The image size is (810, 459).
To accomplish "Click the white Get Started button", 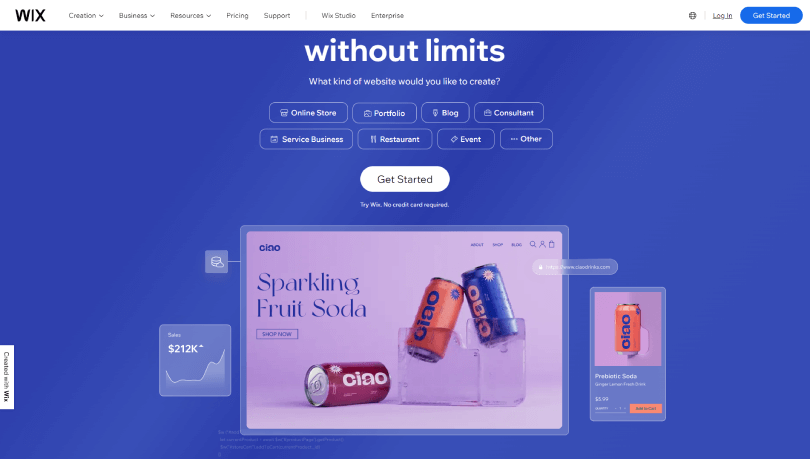I will coord(404,179).
